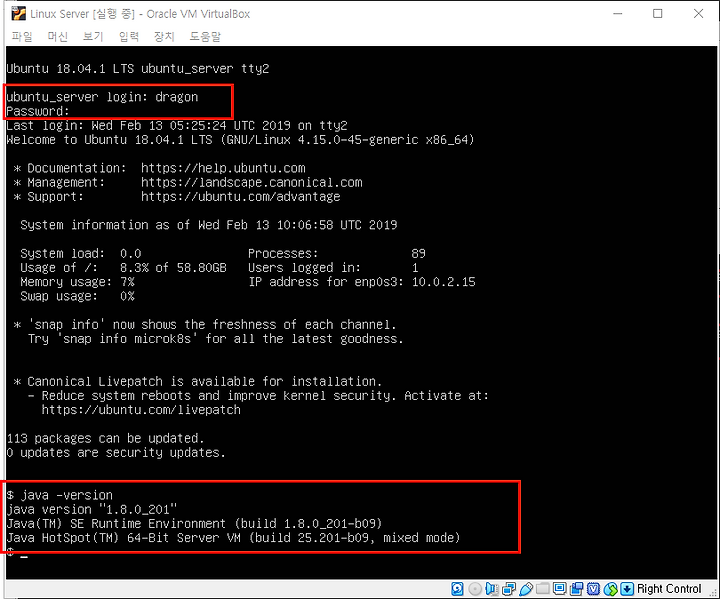This screenshot has height=599, width=720.
Task: Maximize the Linux Server VirtualBox window
Action: point(658,14)
